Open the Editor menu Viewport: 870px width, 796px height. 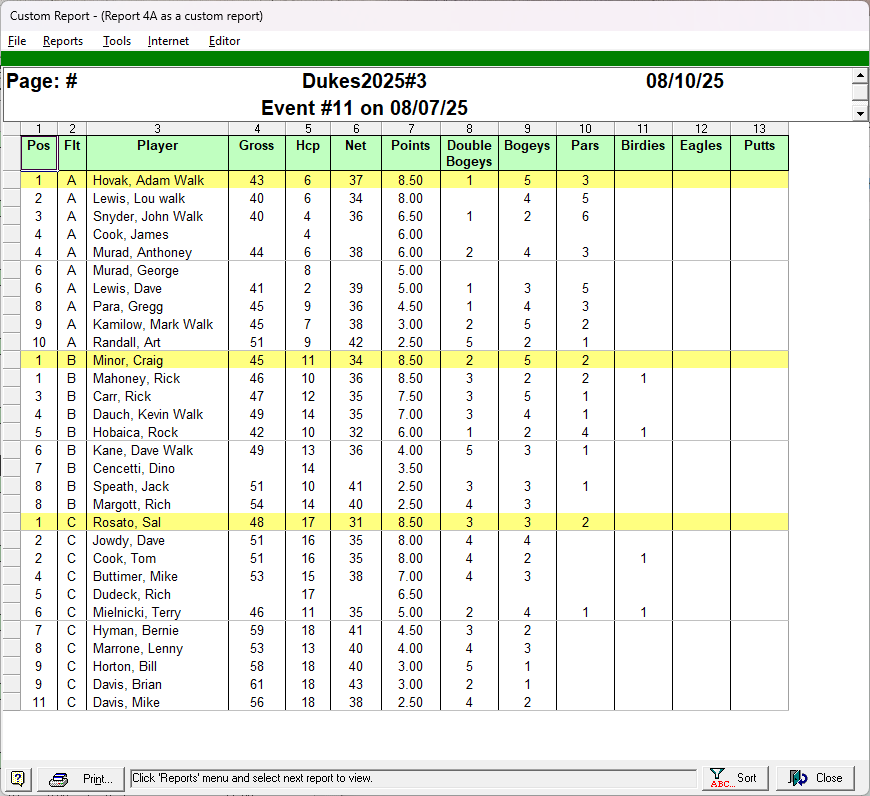tap(224, 41)
